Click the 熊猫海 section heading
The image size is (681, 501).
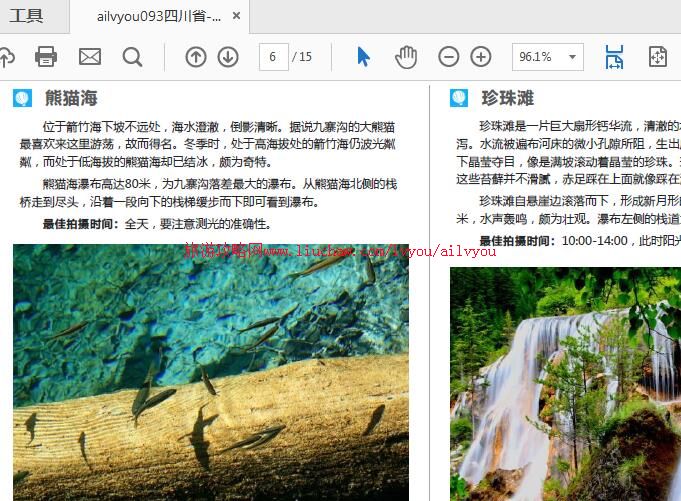pyautogui.click(x=71, y=98)
